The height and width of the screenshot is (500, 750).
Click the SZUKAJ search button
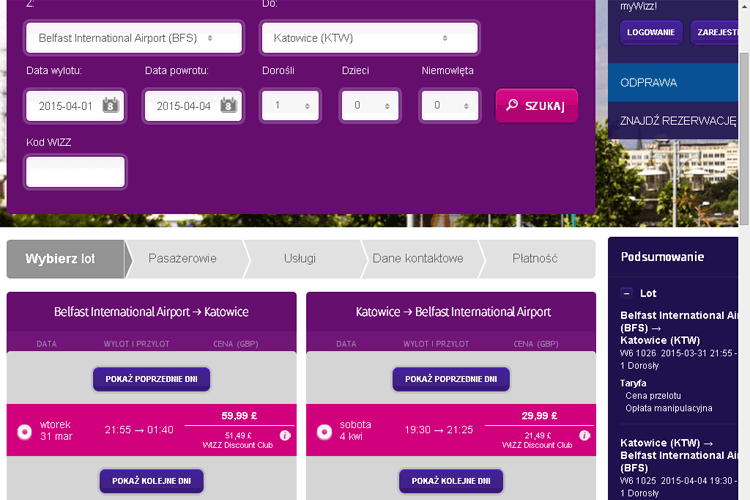537,106
